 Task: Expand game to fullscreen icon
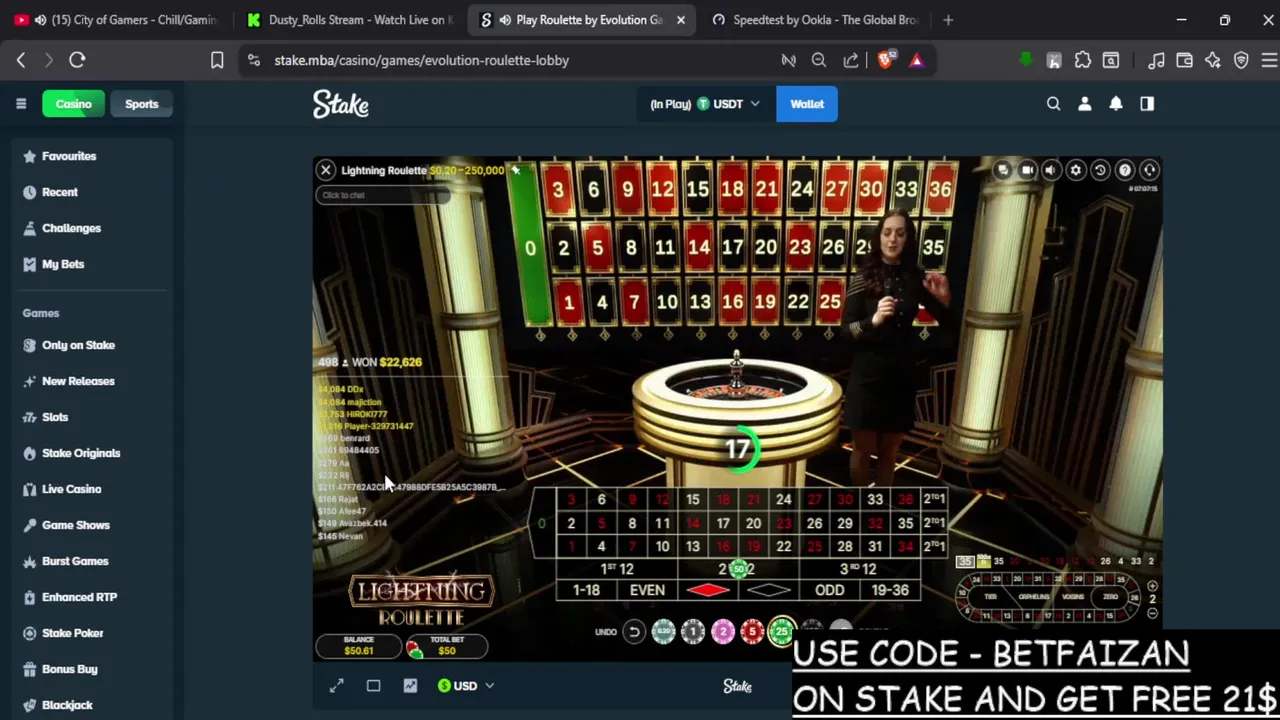[337, 686]
